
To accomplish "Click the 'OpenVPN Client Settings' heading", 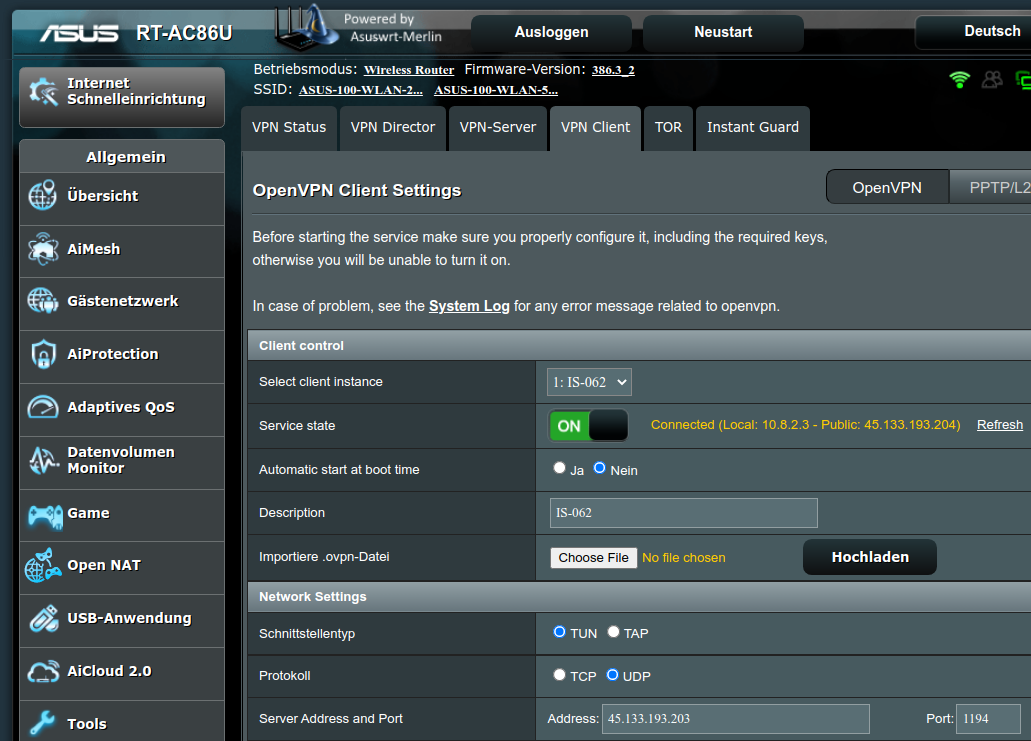I will click(357, 191).
